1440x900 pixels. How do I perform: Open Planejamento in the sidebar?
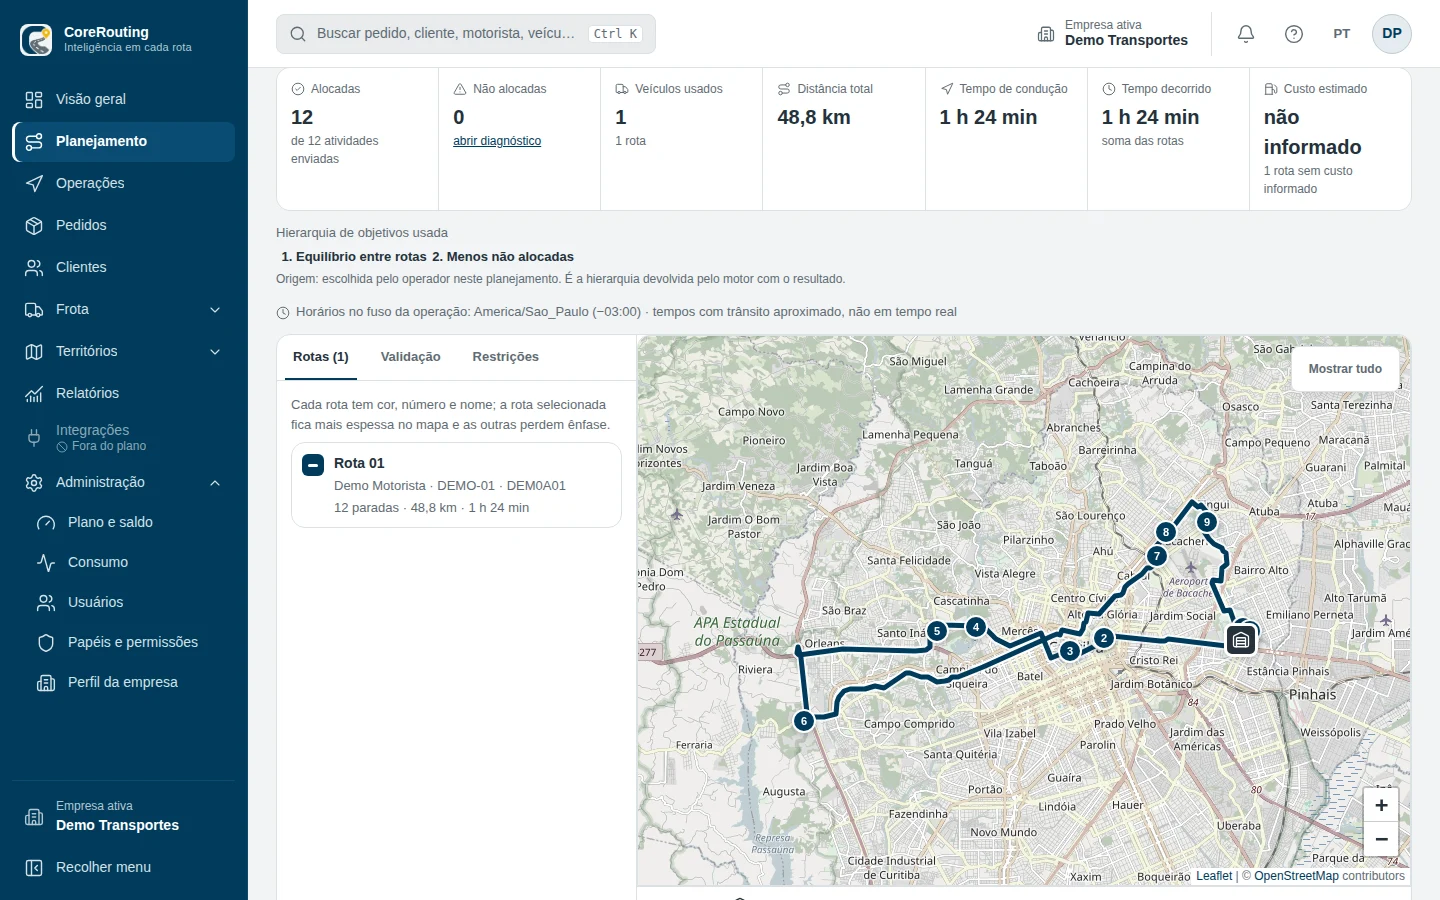(x=124, y=142)
